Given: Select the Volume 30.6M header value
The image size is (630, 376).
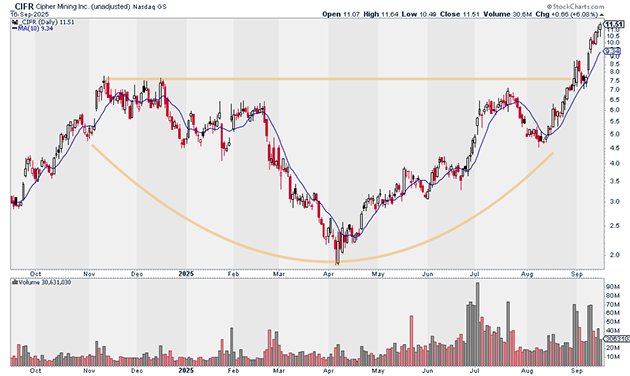Looking at the screenshot, I should (507, 14).
